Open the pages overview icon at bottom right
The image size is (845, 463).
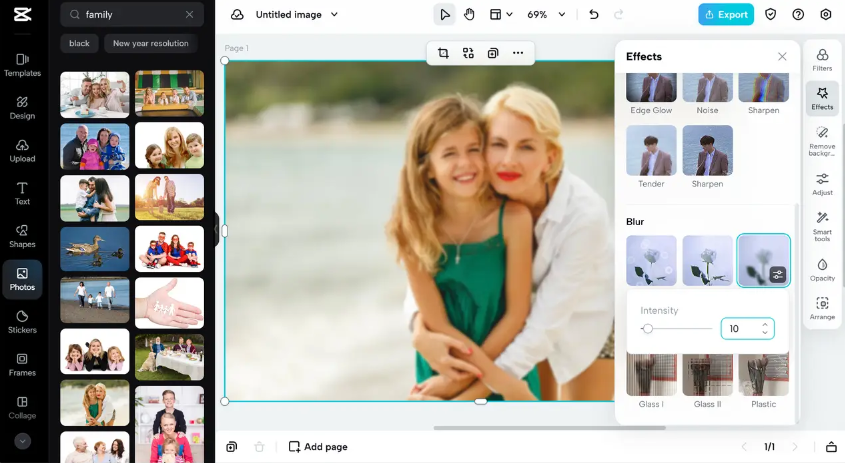832,446
